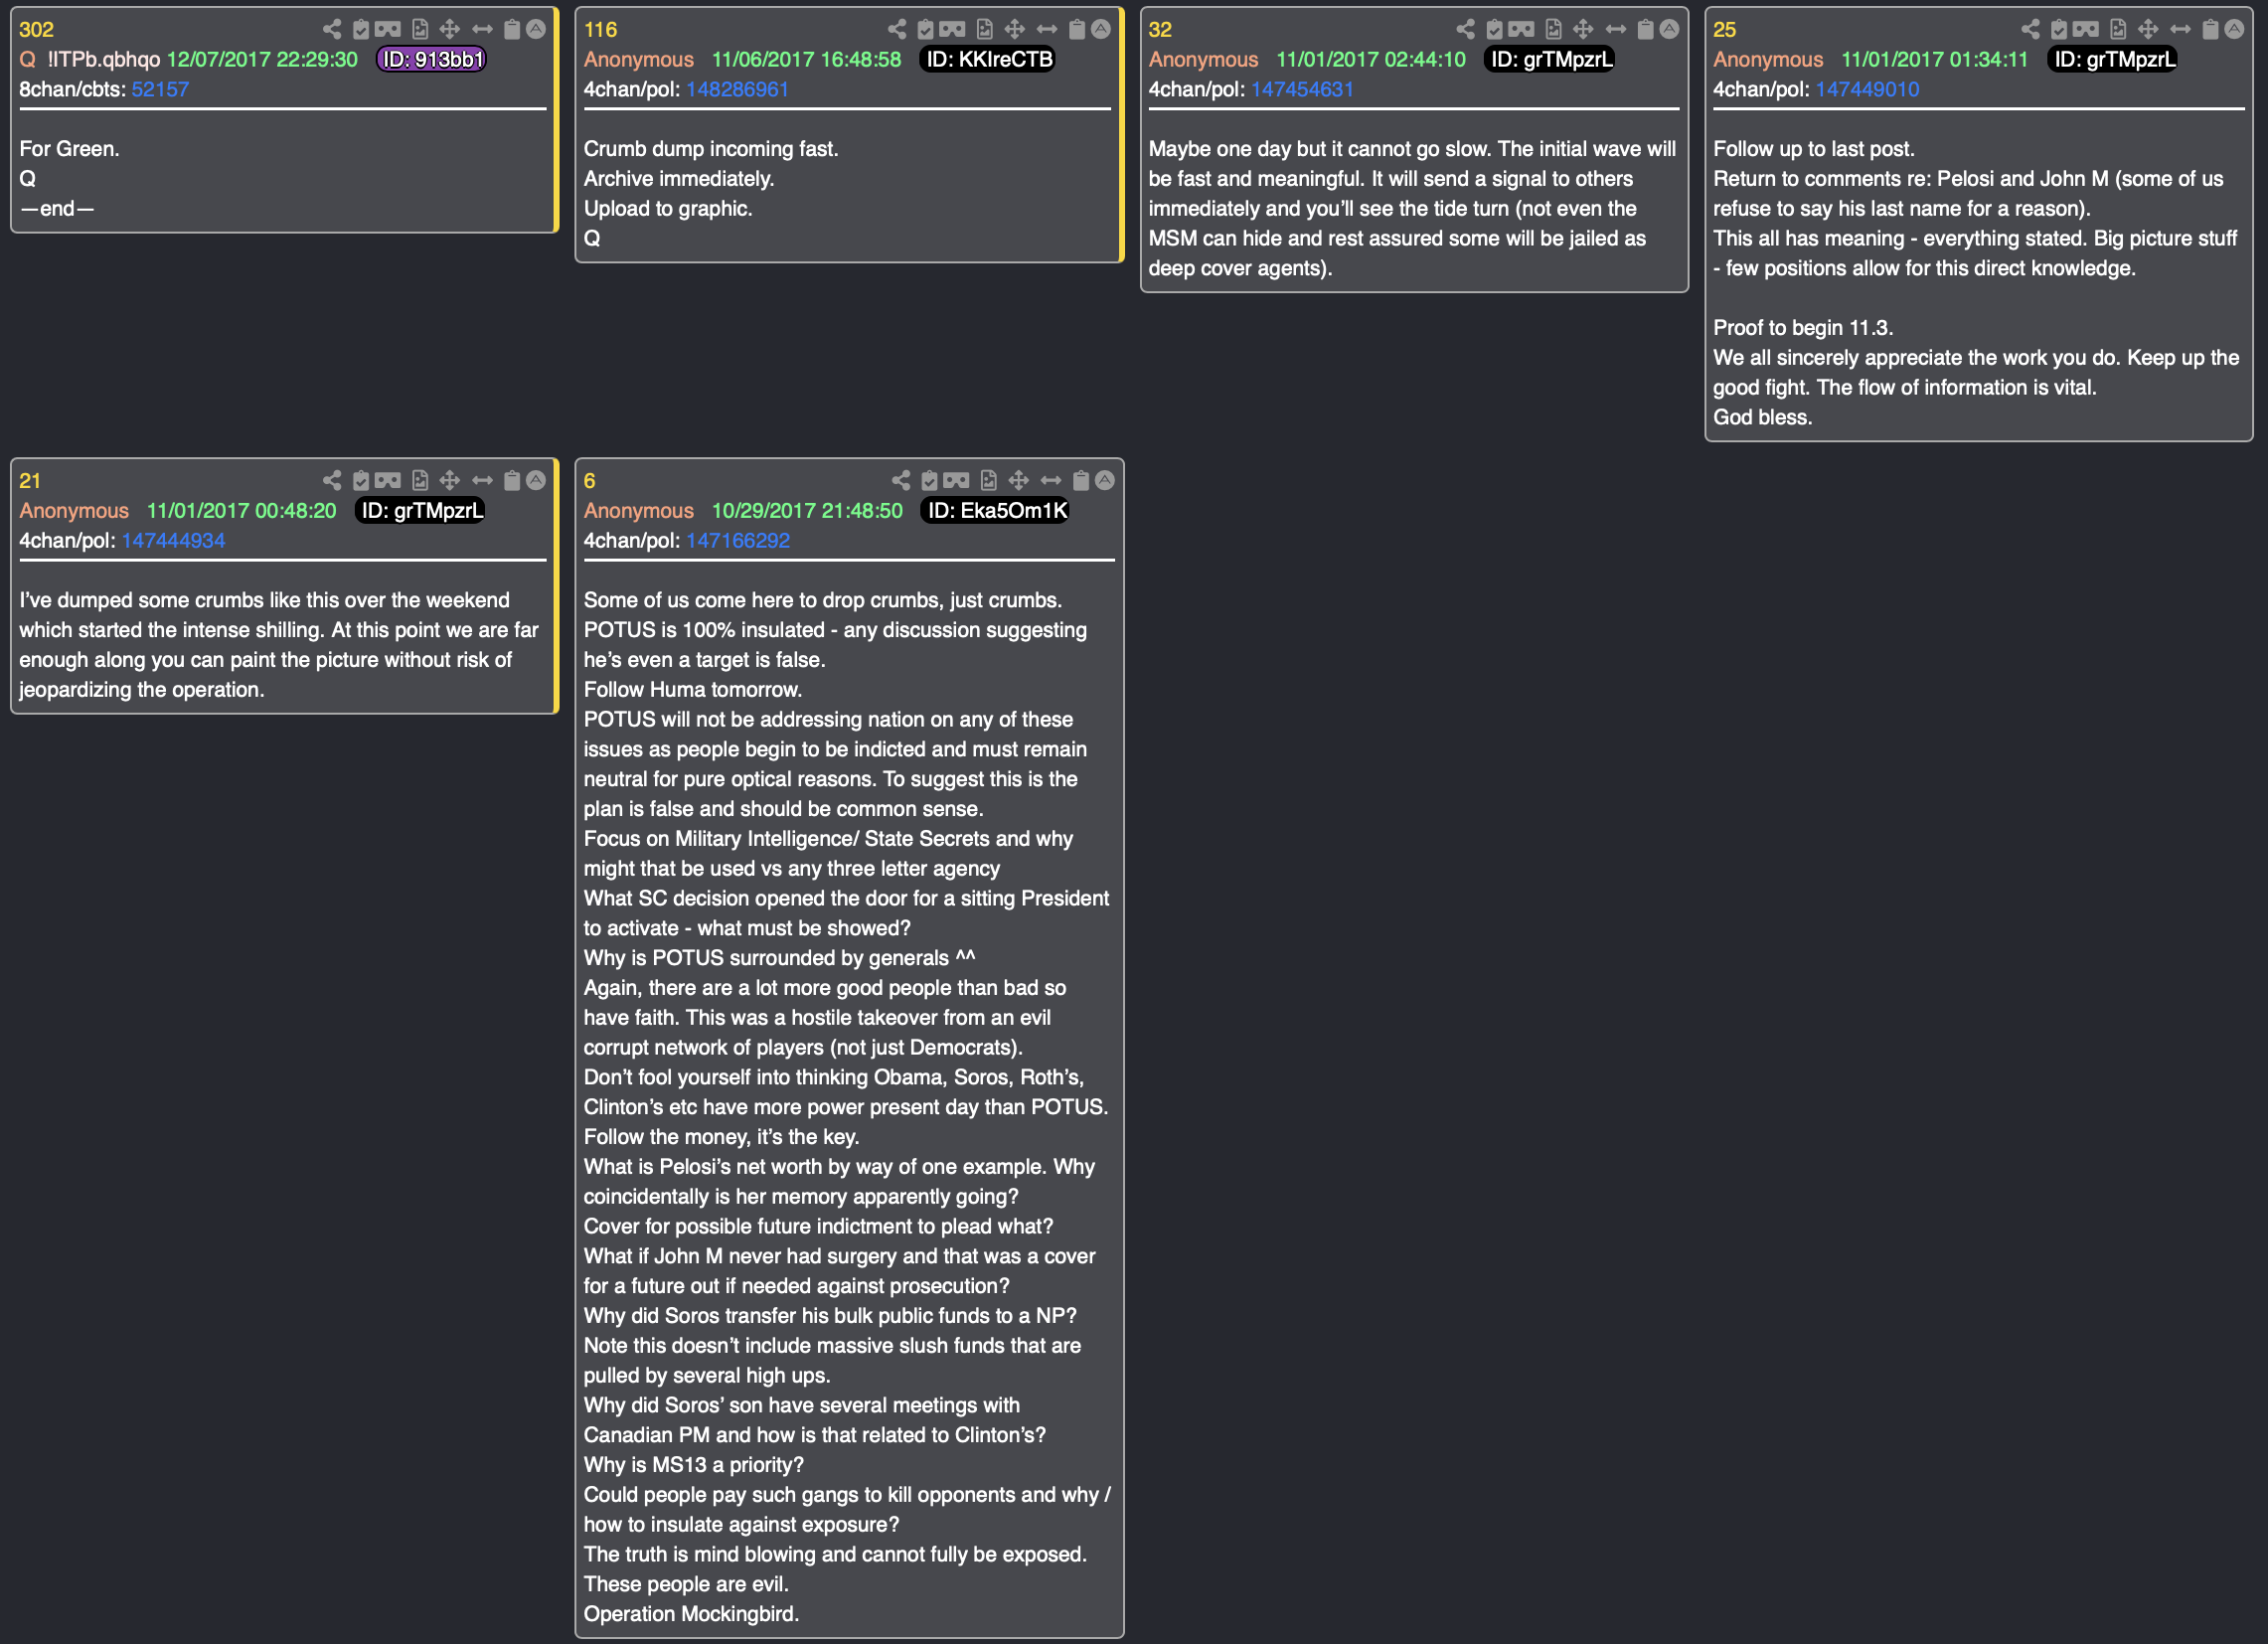Click the purple ID: 913bb1 badge
This screenshot has height=1644, width=2268.
pyautogui.click(x=432, y=59)
